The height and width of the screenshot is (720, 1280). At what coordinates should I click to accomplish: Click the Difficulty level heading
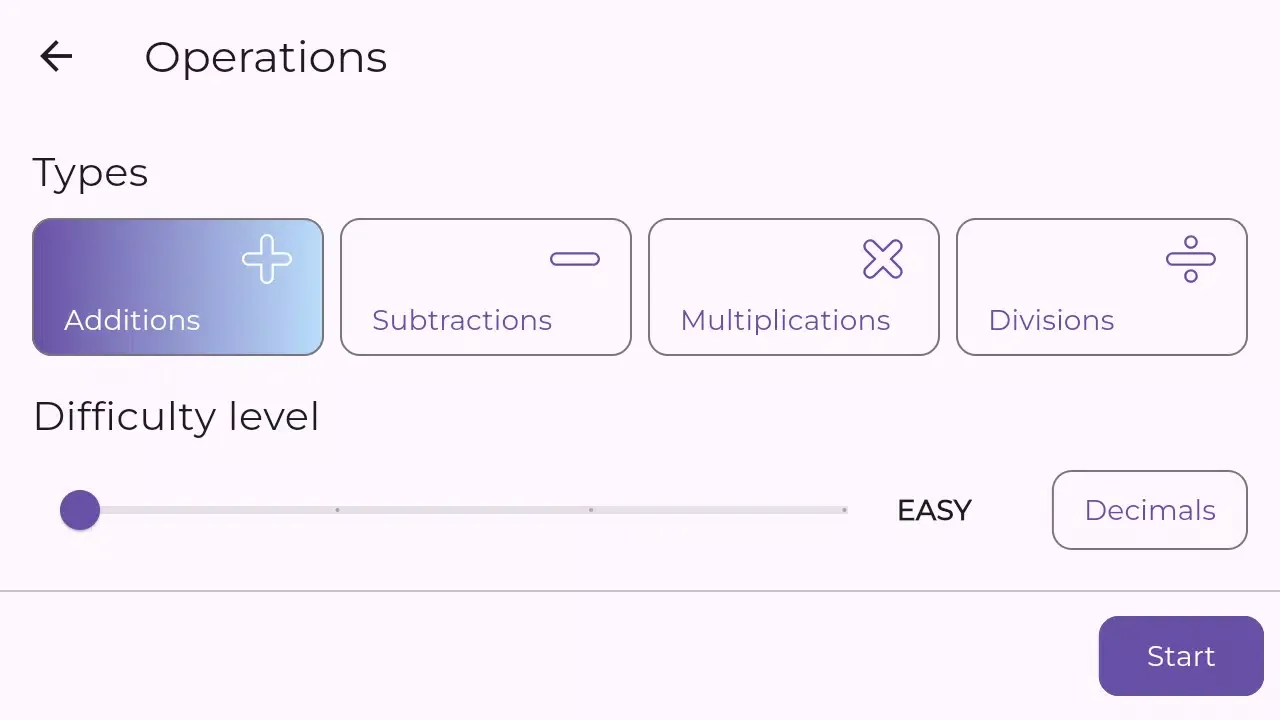(176, 416)
